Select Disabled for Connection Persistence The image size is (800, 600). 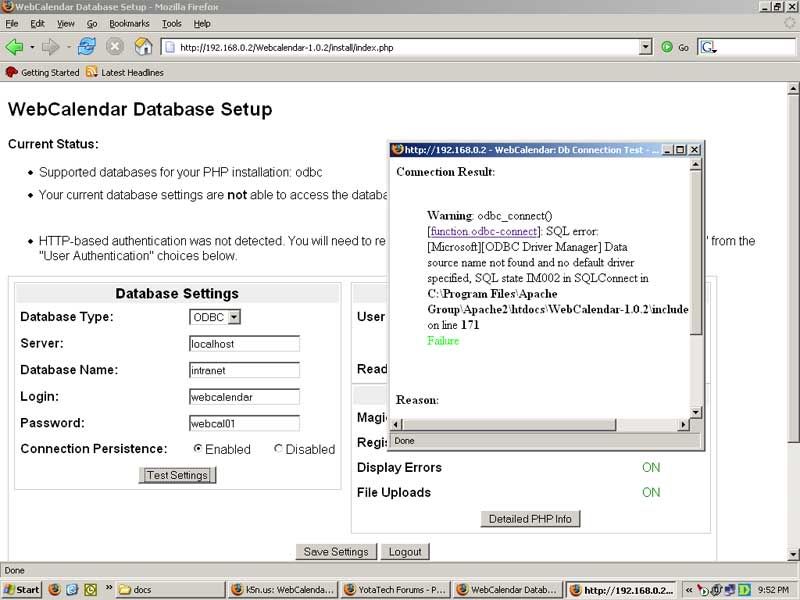(278, 449)
